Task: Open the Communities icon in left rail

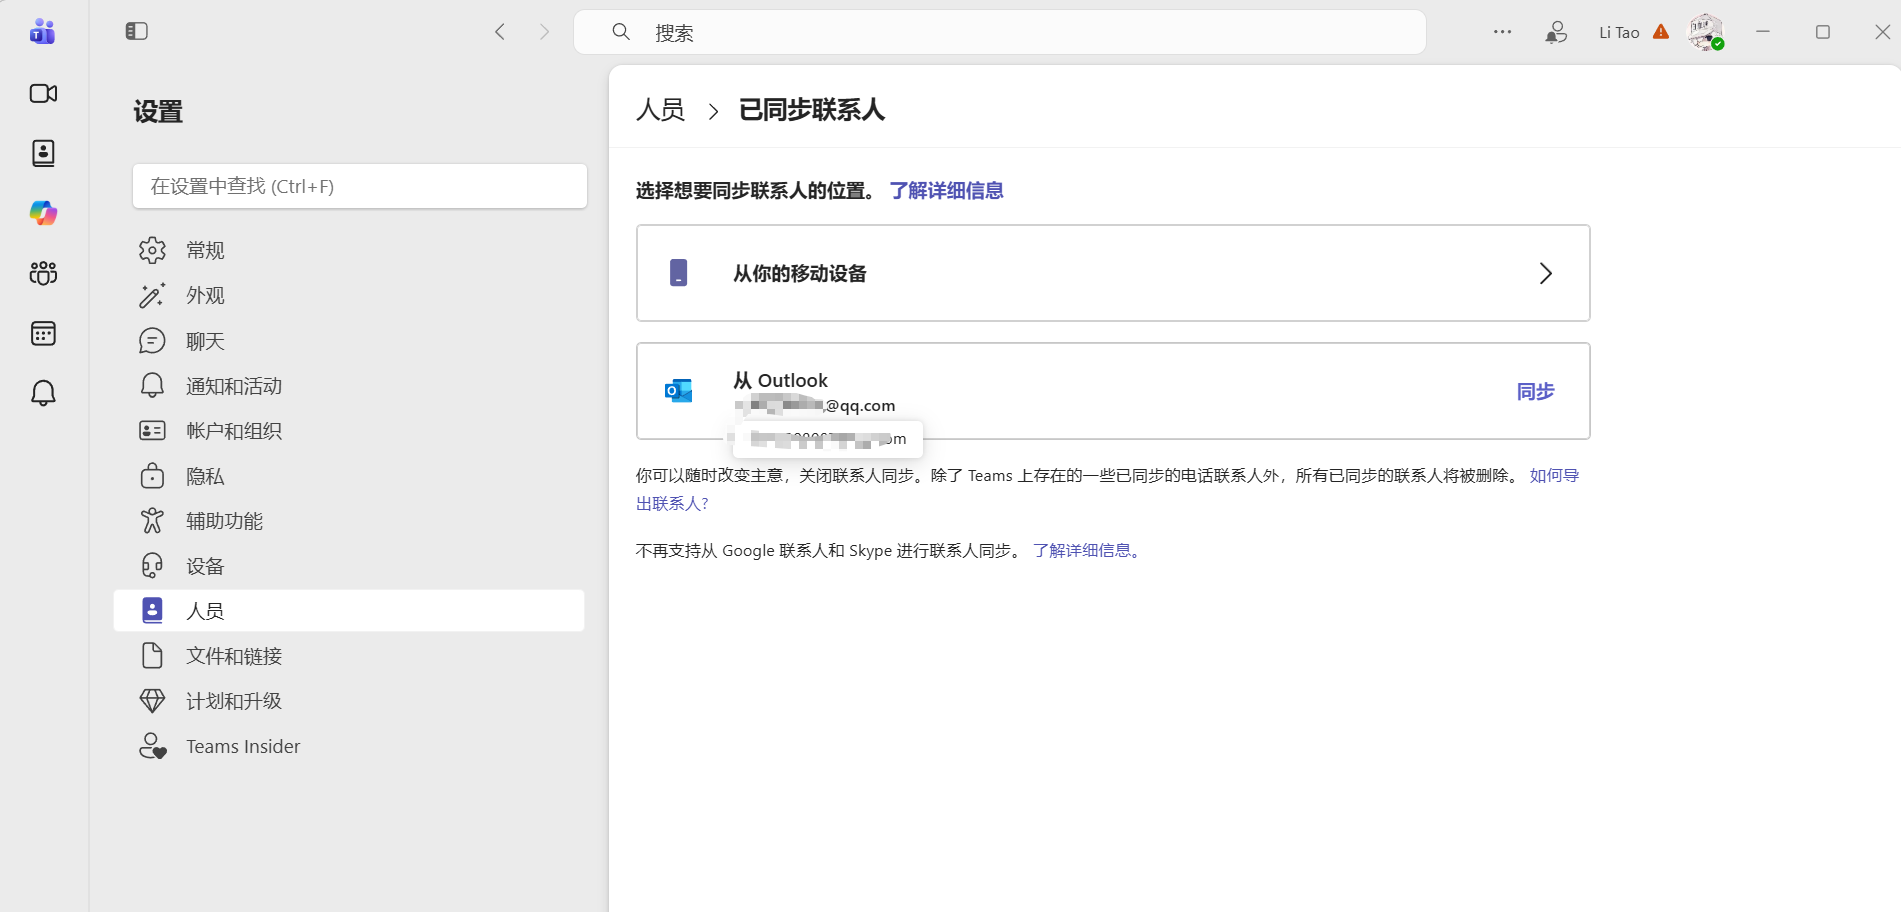Action: pyautogui.click(x=43, y=273)
